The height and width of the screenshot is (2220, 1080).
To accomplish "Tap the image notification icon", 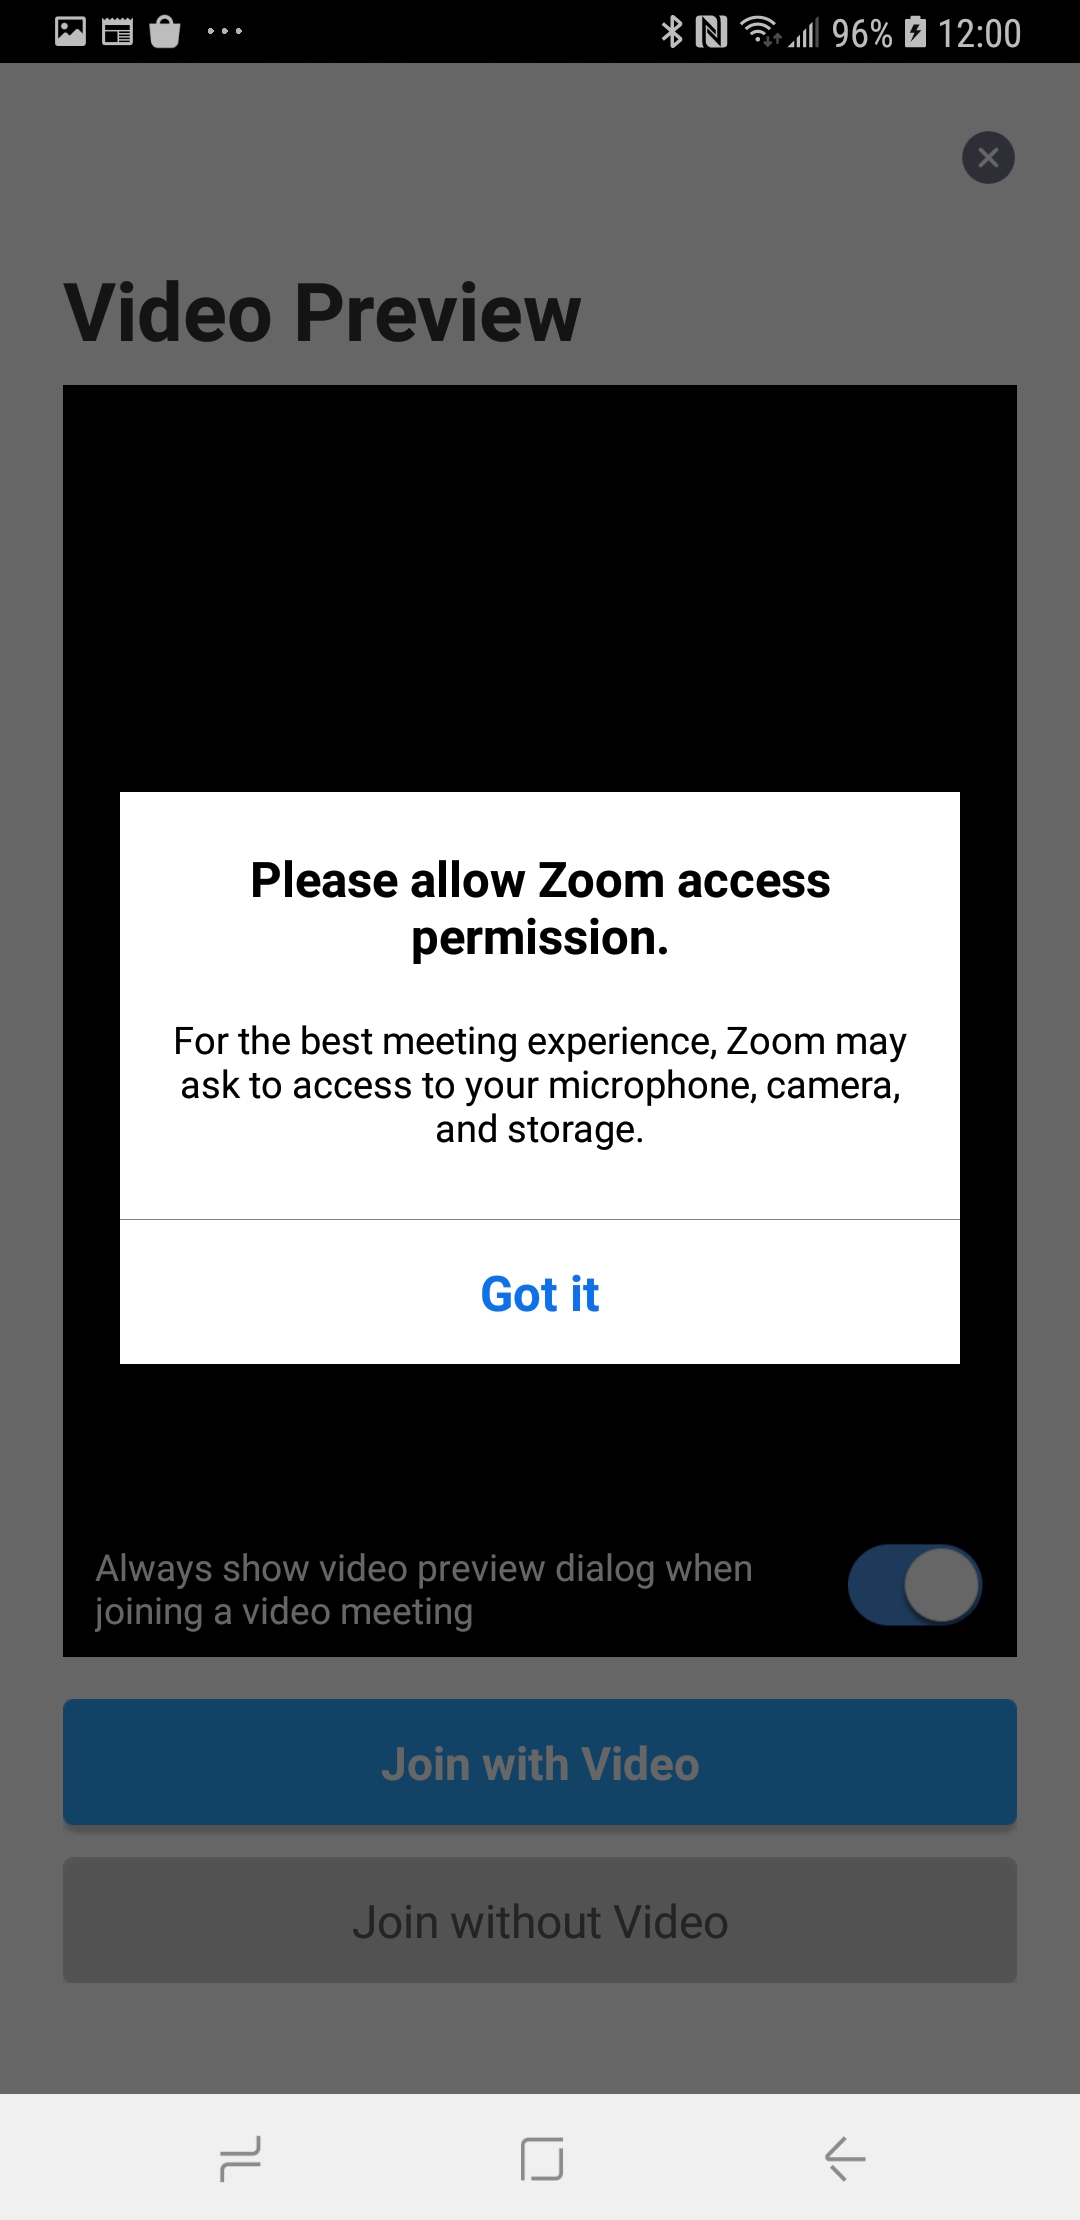I will click(70, 32).
